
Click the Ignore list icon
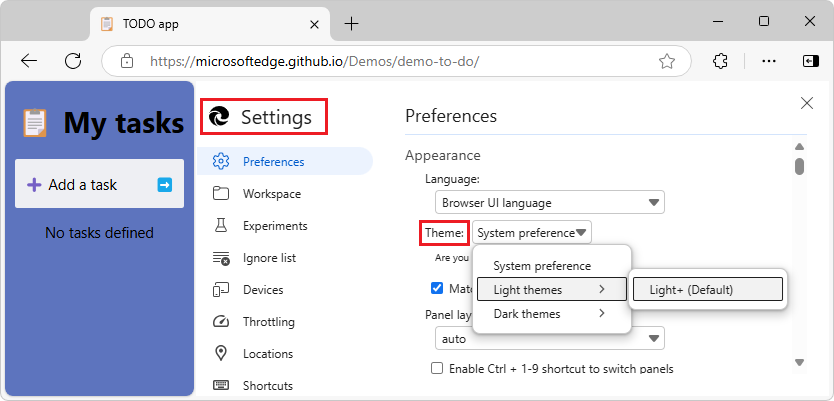[x=221, y=258]
